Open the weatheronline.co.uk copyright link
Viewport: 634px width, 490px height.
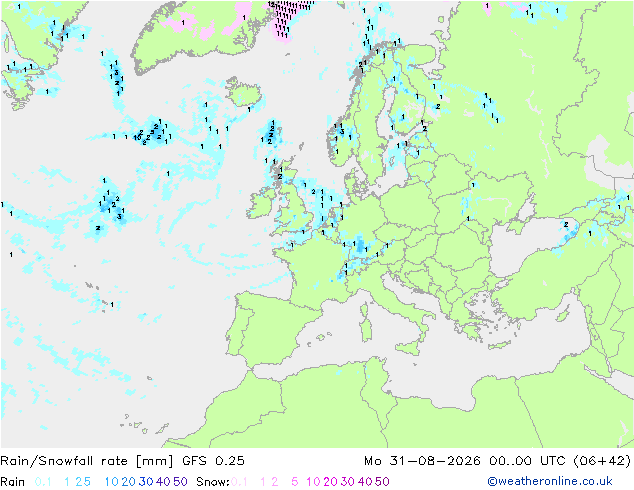click(x=550, y=481)
